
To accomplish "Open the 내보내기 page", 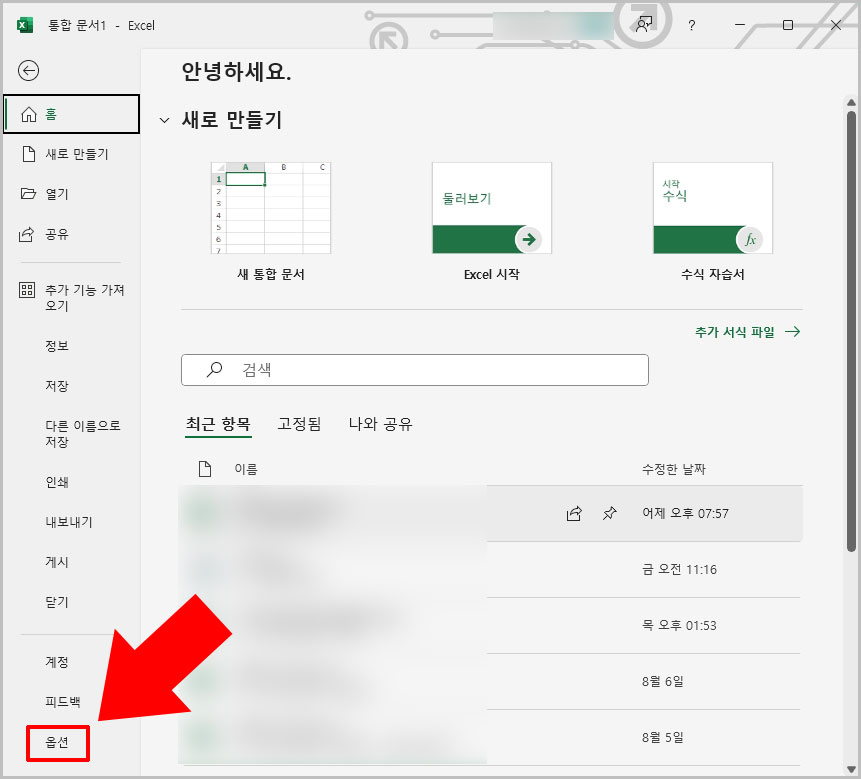I will pyautogui.click(x=69, y=522).
